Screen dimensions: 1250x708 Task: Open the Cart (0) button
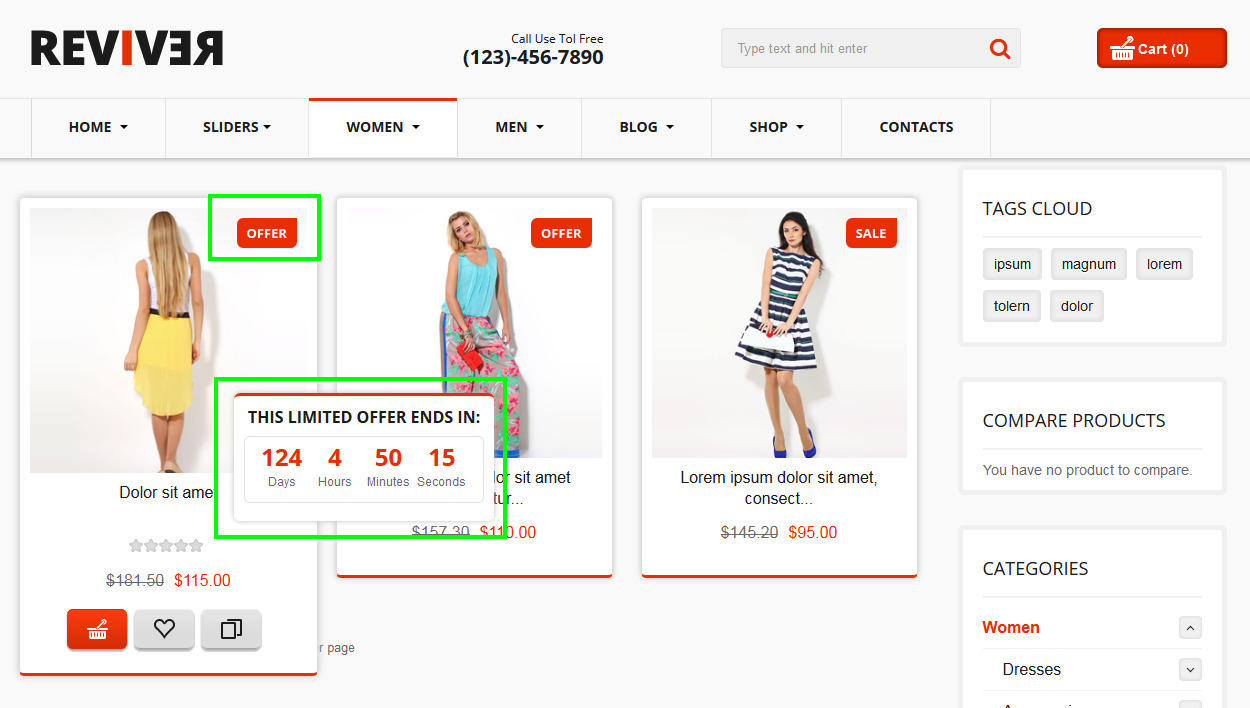(1162, 48)
